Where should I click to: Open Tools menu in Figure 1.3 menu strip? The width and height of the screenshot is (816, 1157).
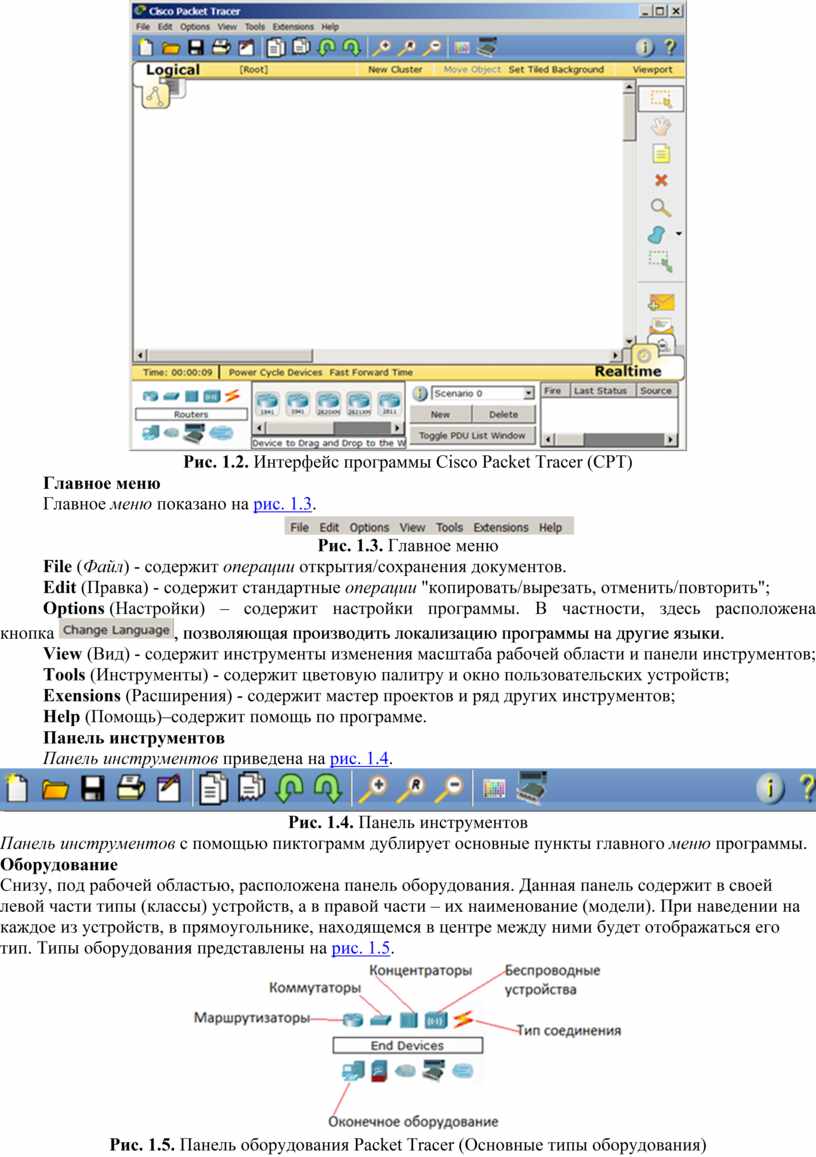[x=449, y=528]
